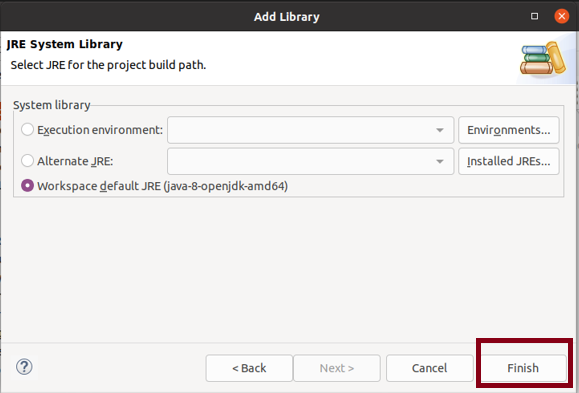Click the JRE System Library heading
Viewport: 579px width, 393px height.
click(x=65, y=44)
